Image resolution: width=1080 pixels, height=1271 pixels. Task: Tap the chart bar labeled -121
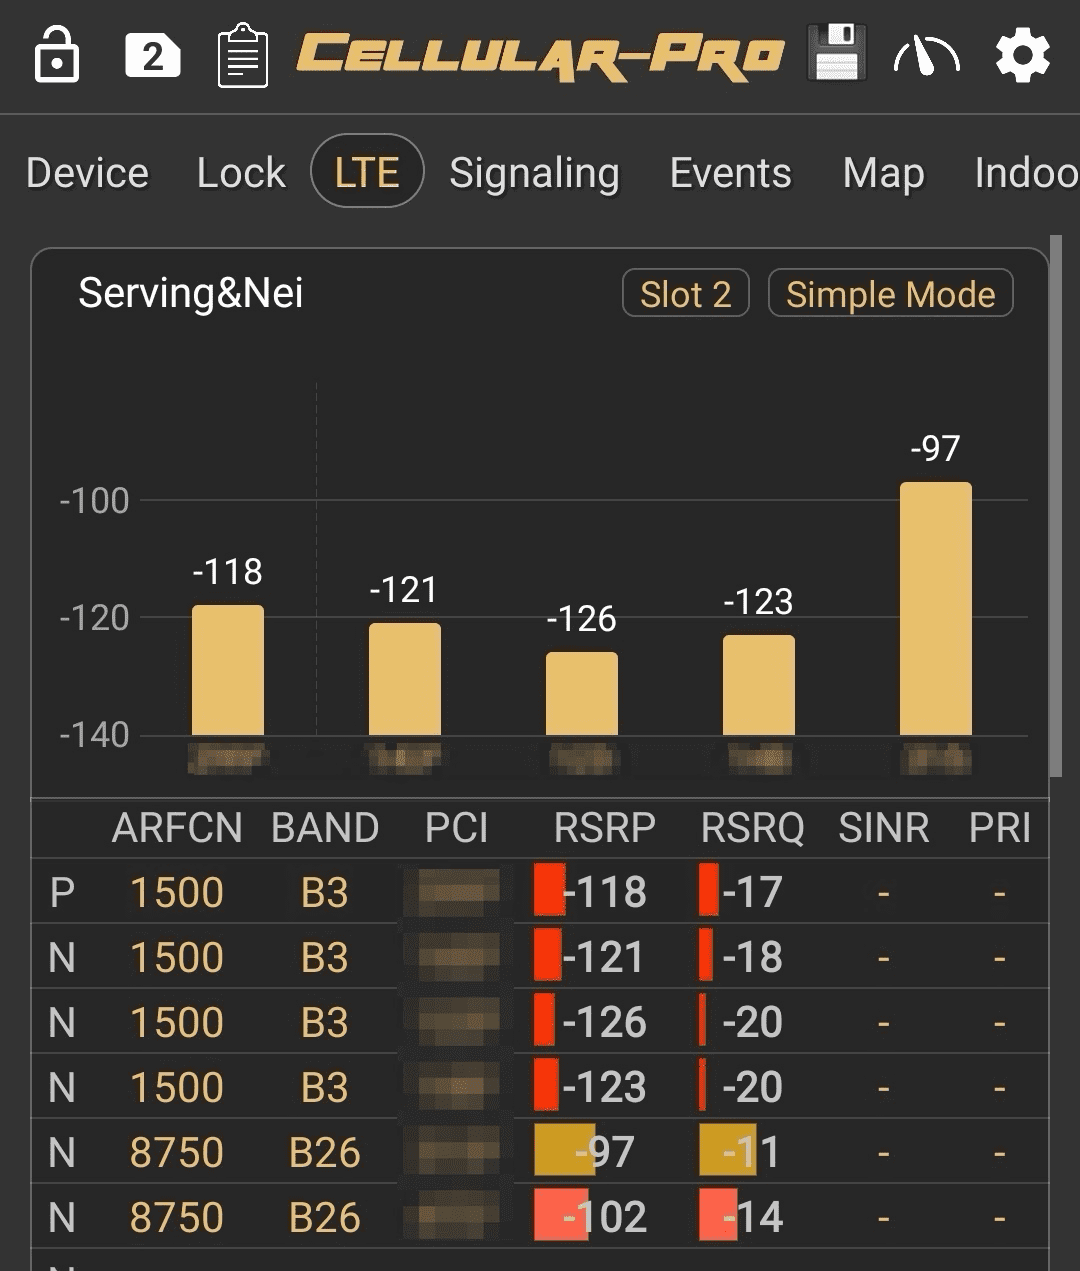click(405, 679)
